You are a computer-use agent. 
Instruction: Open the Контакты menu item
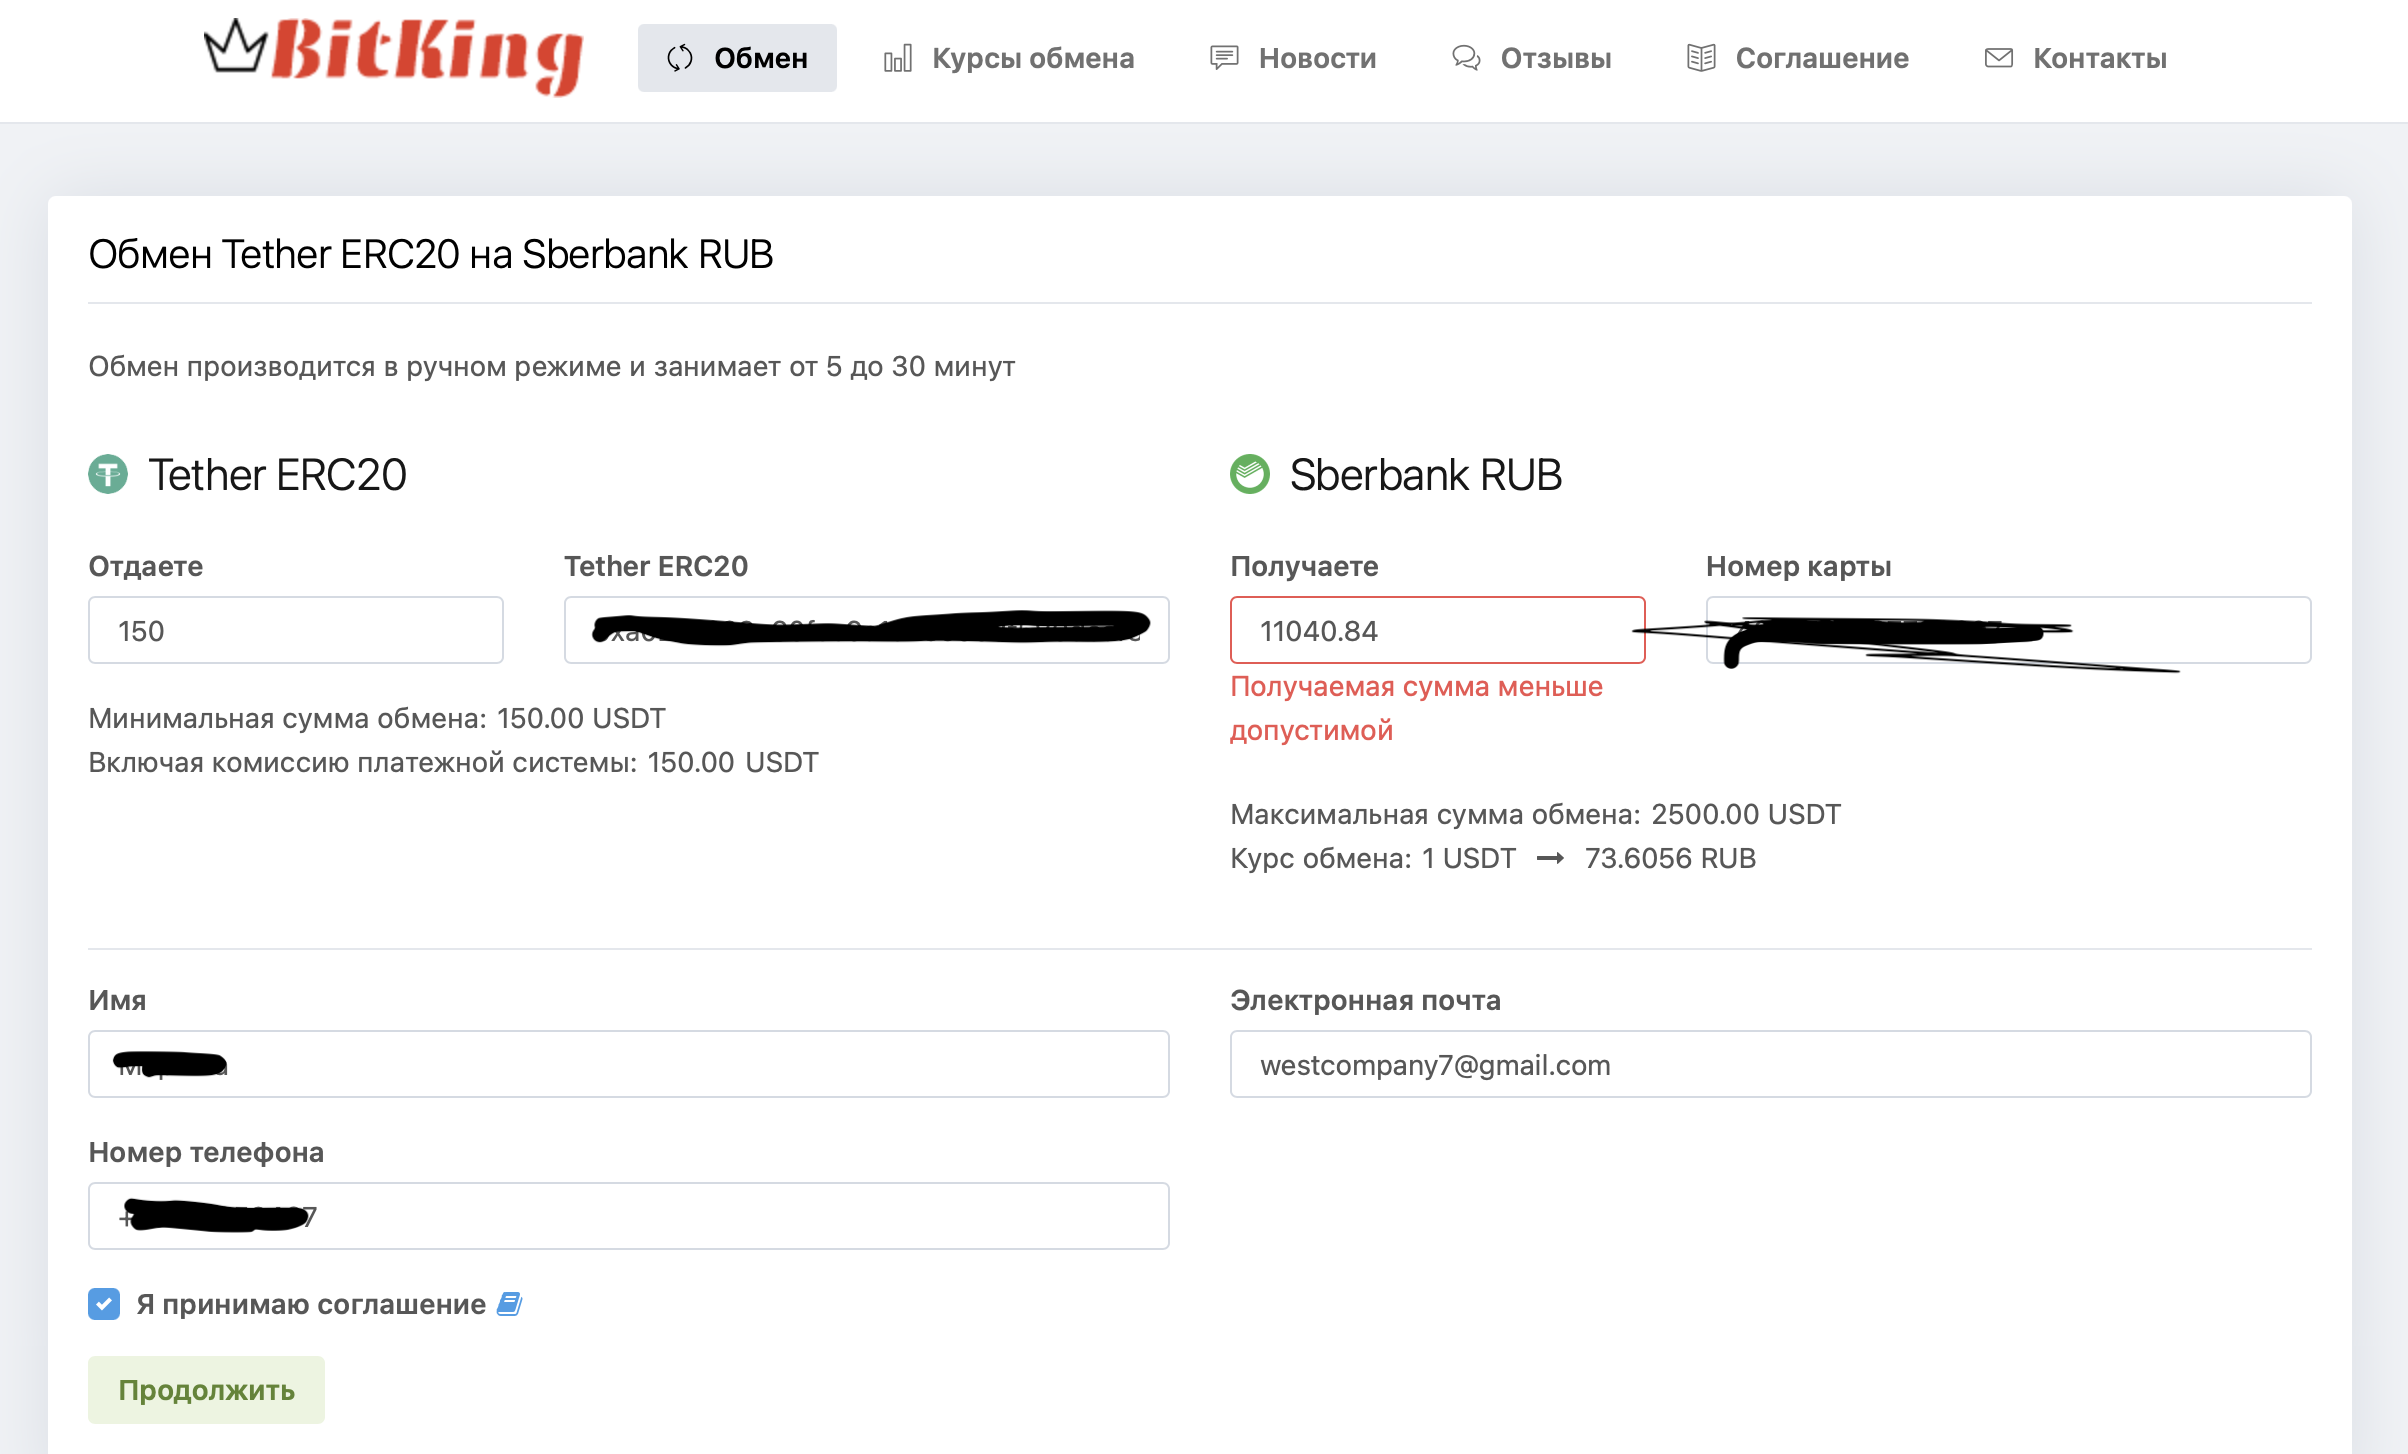(2099, 58)
